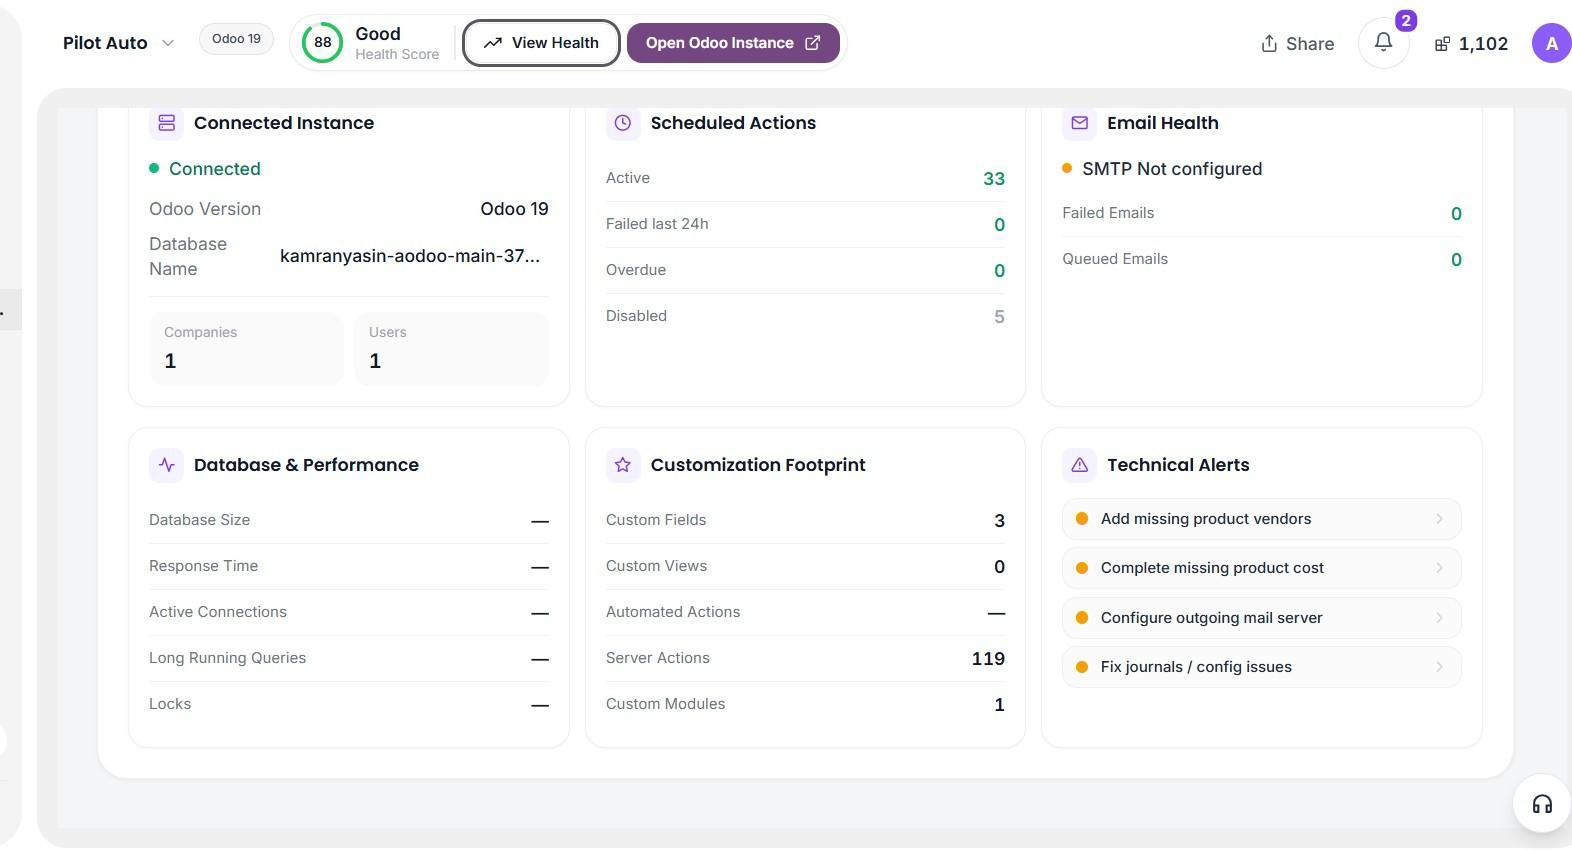This screenshot has height=850, width=1572.
Task: Click the headset support icon
Action: 1542,804
